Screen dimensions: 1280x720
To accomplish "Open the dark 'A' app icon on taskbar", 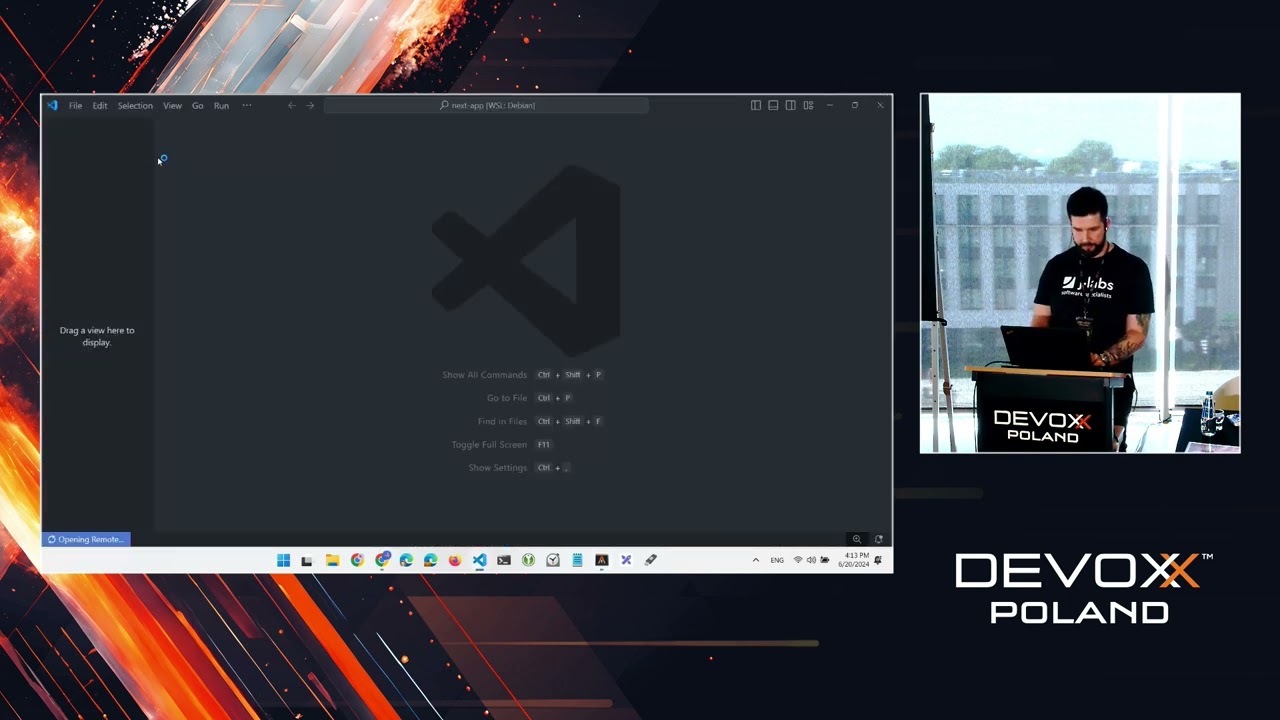I will (x=601, y=560).
